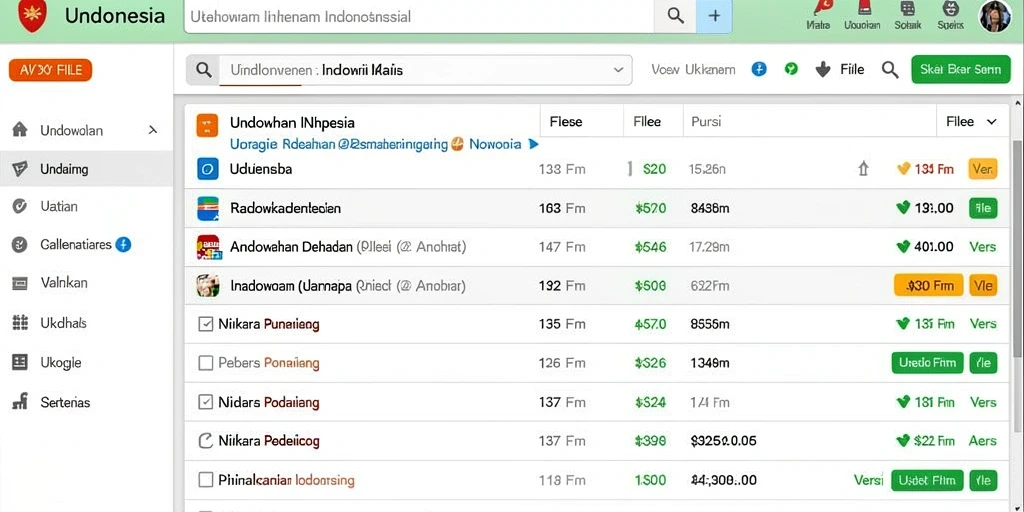1024x512 pixels.
Task: Click the Radowkadentecien app icon
Action: pos(207,208)
